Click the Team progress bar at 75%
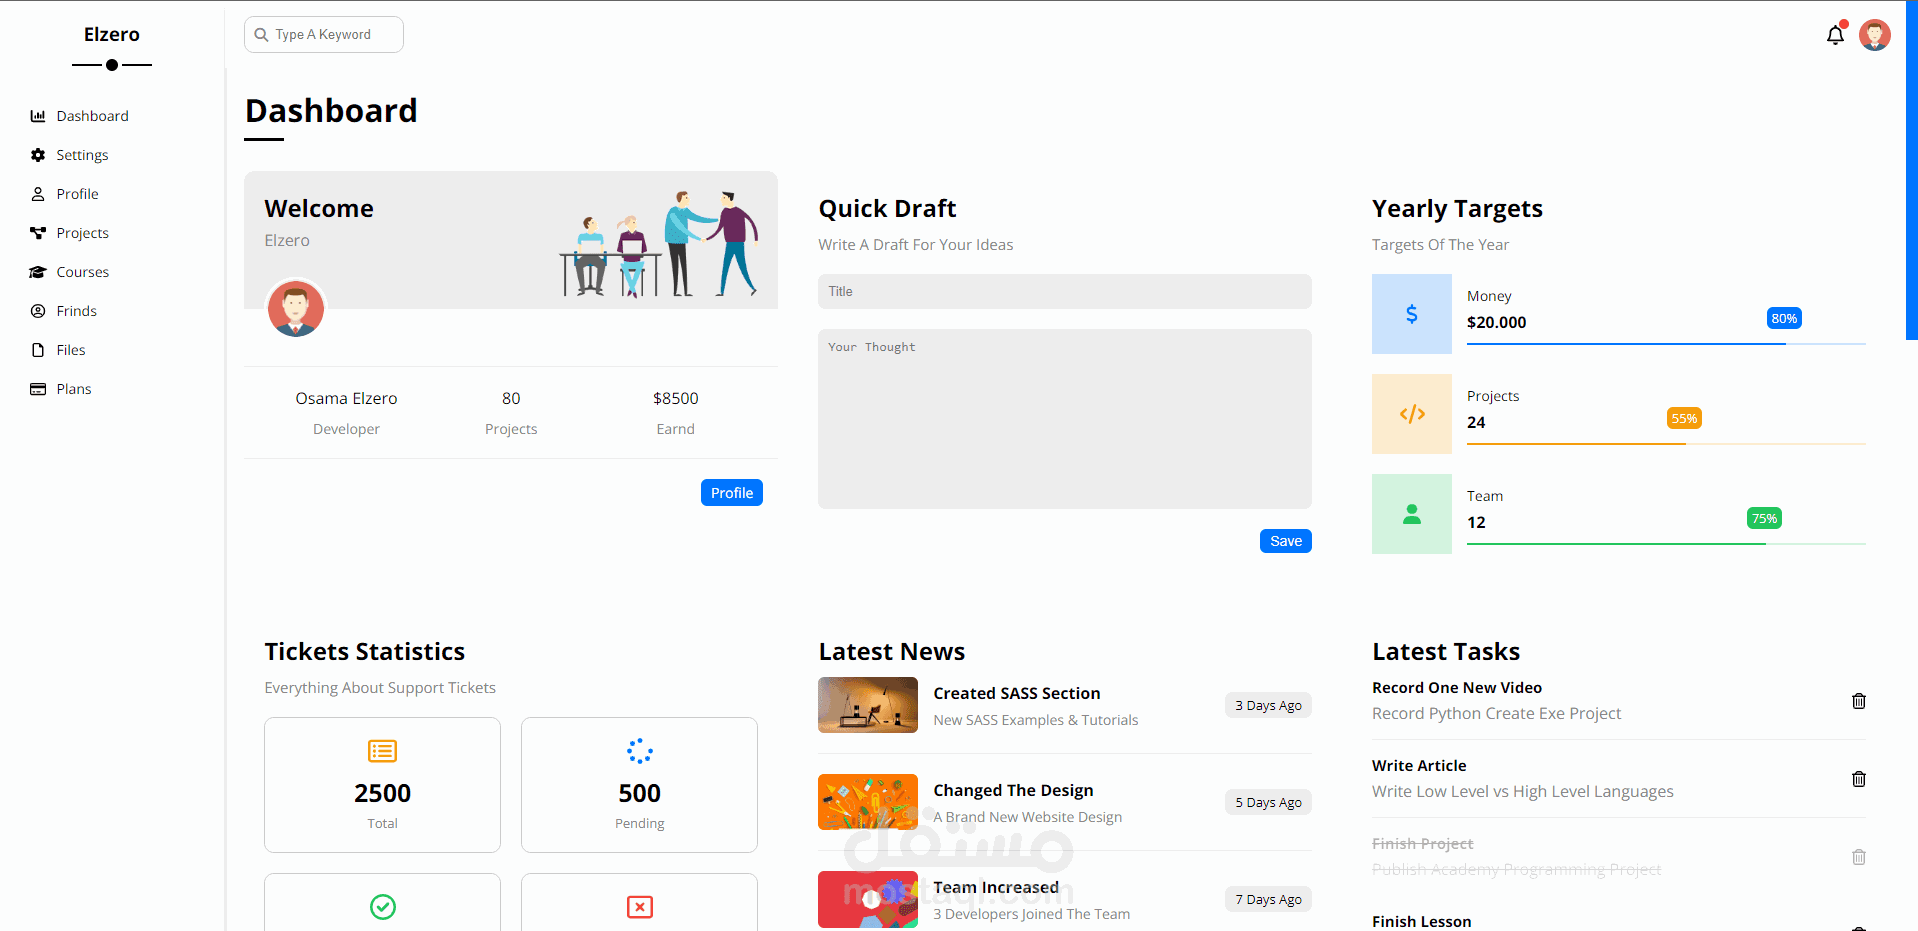1918x931 pixels. click(1666, 544)
